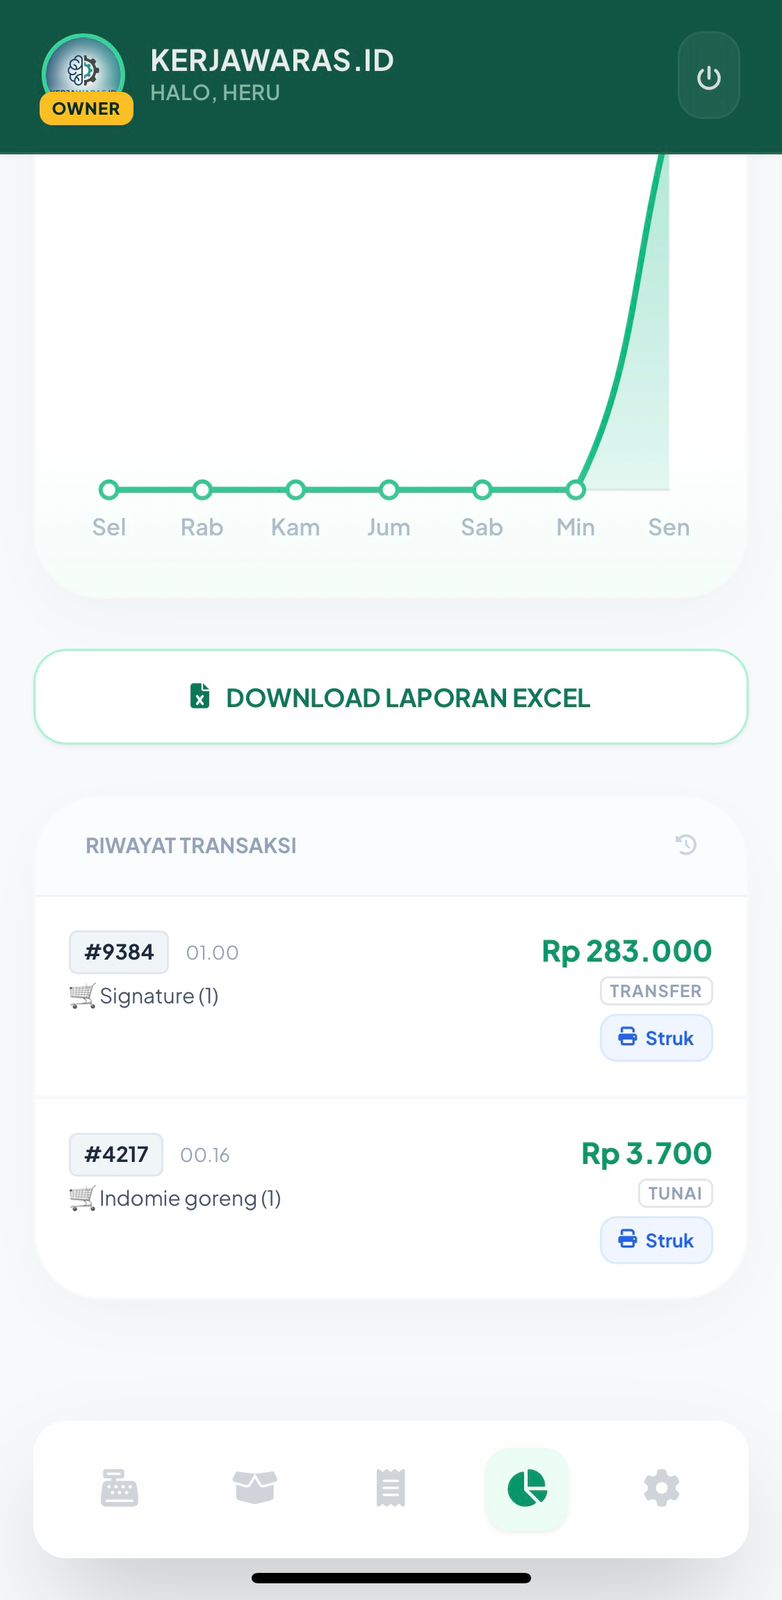This screenshot has height=1600, width=782.
Task: Click the OWNER role badge
Action: click(x=86, y=109)
